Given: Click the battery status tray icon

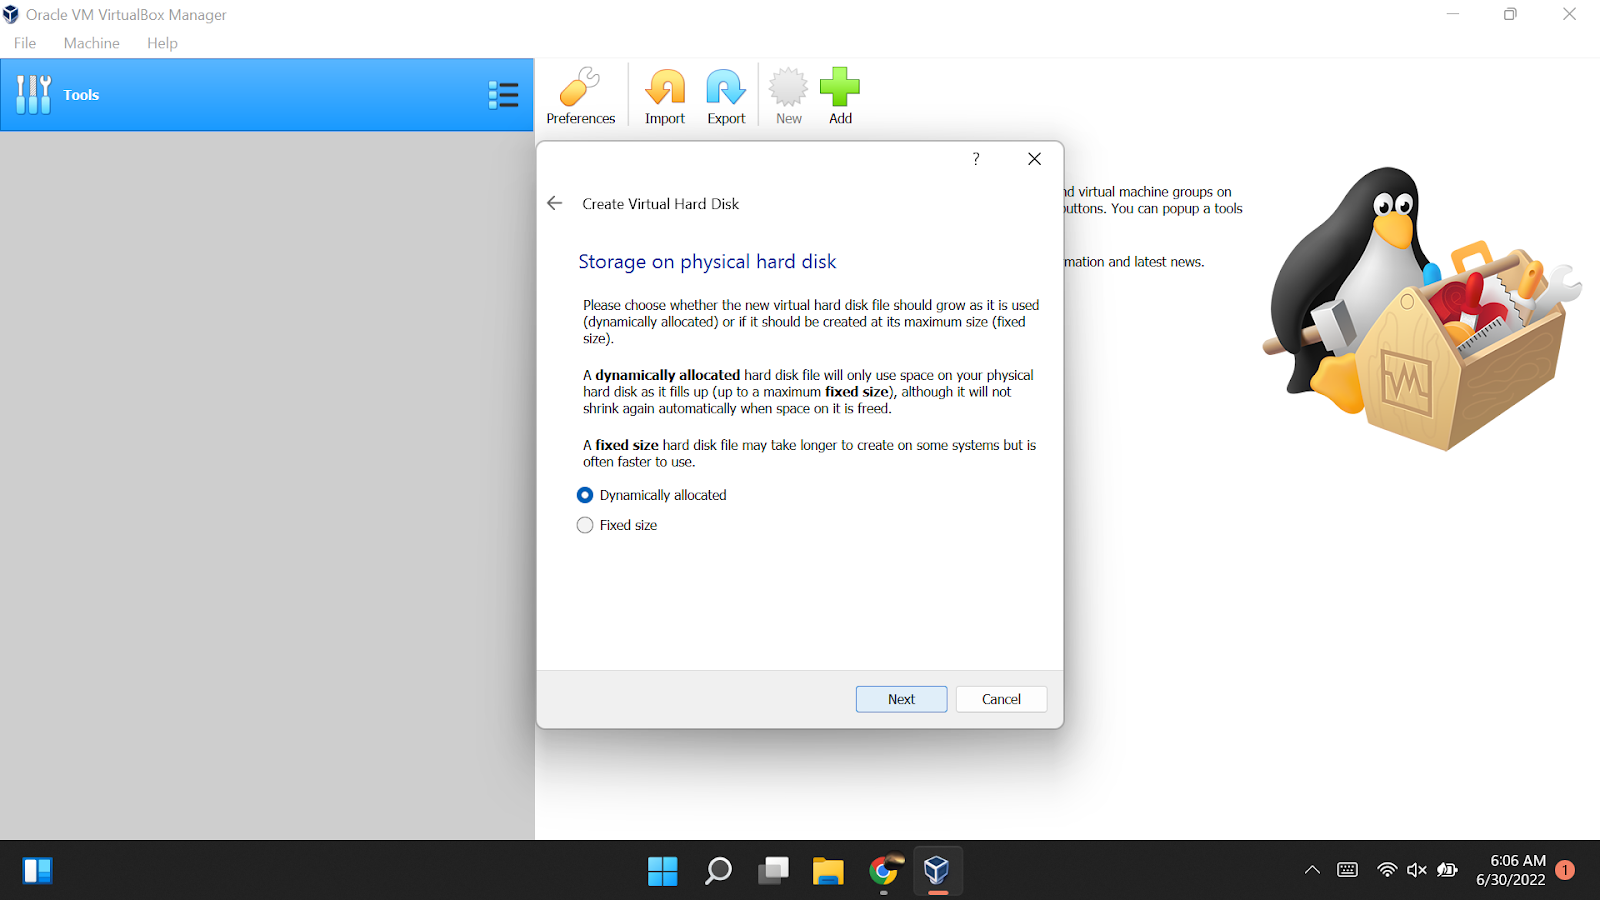Looking at the screenshot, I should (1447, 870).
